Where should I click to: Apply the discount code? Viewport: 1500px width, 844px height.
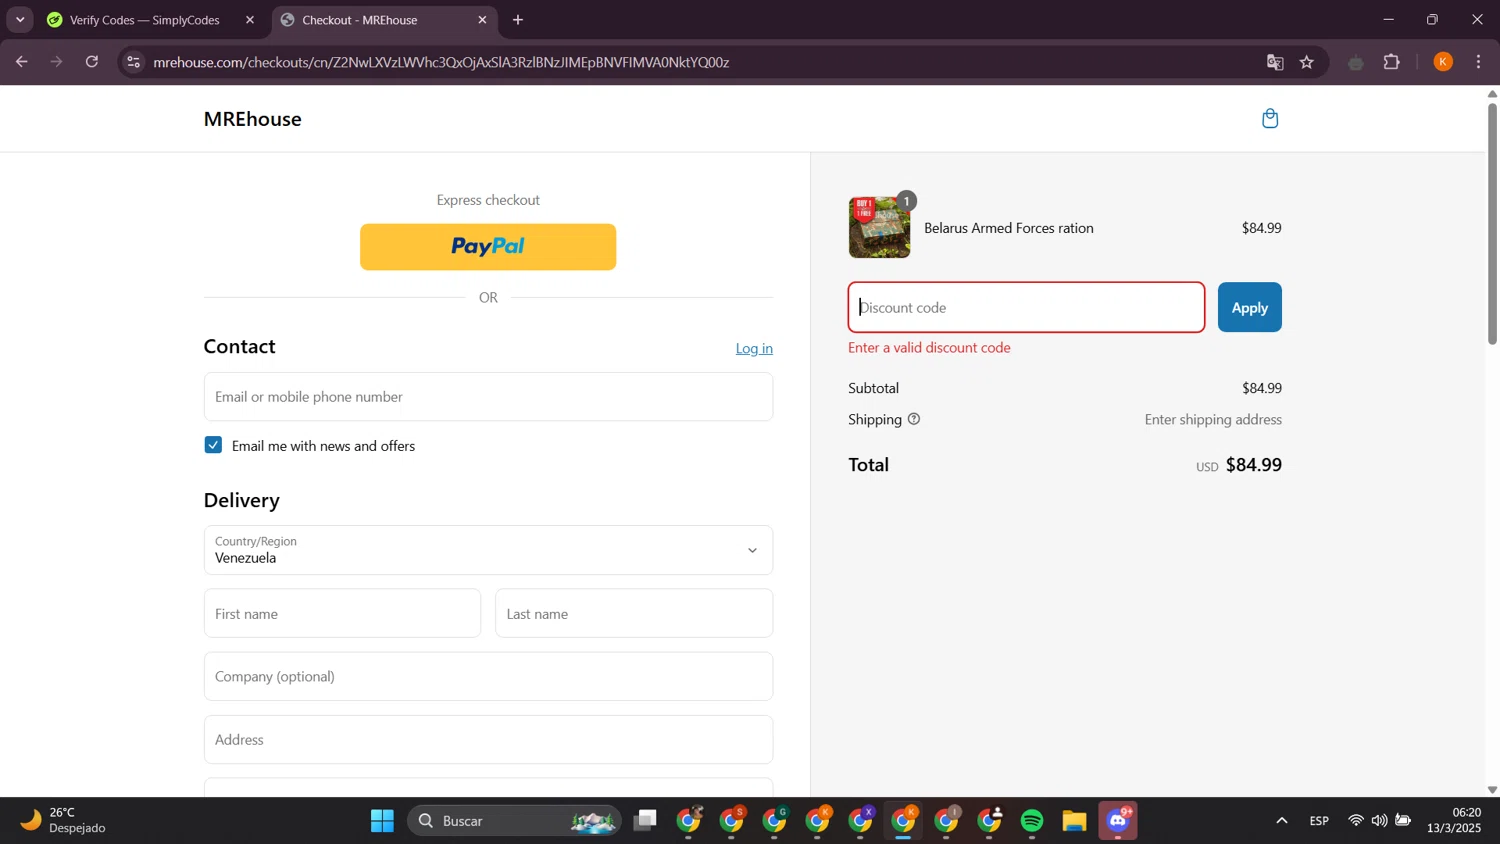(1249, 307)
